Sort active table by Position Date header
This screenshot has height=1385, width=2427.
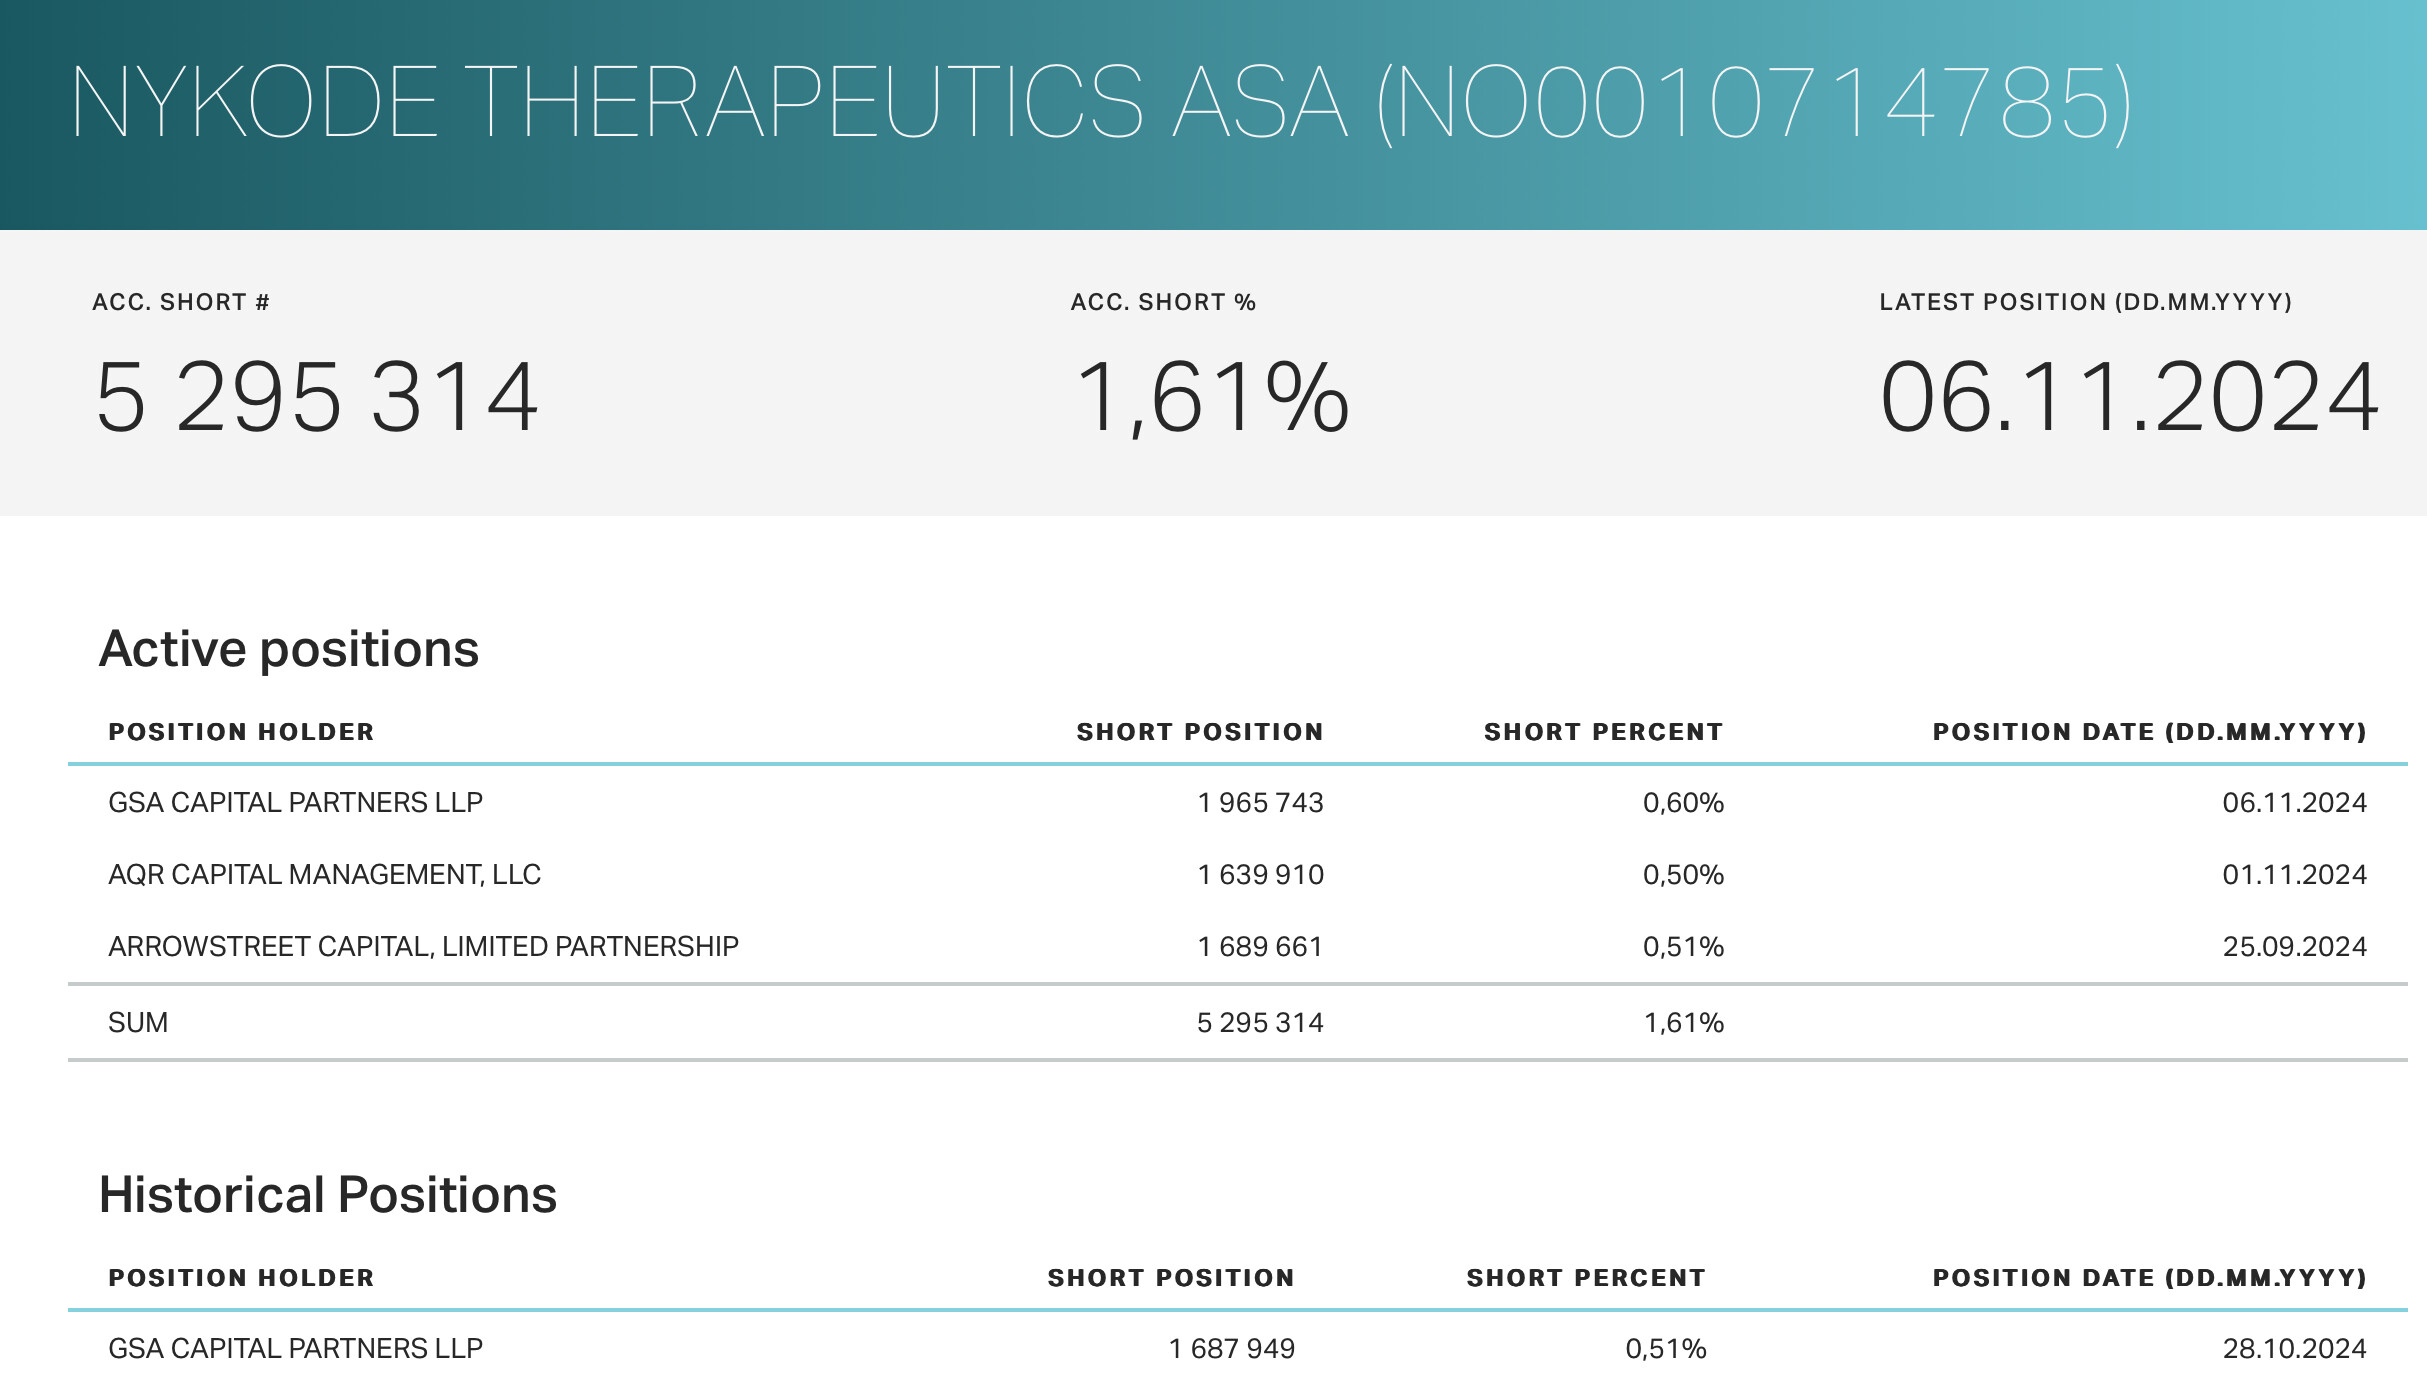pos(2149,732)
